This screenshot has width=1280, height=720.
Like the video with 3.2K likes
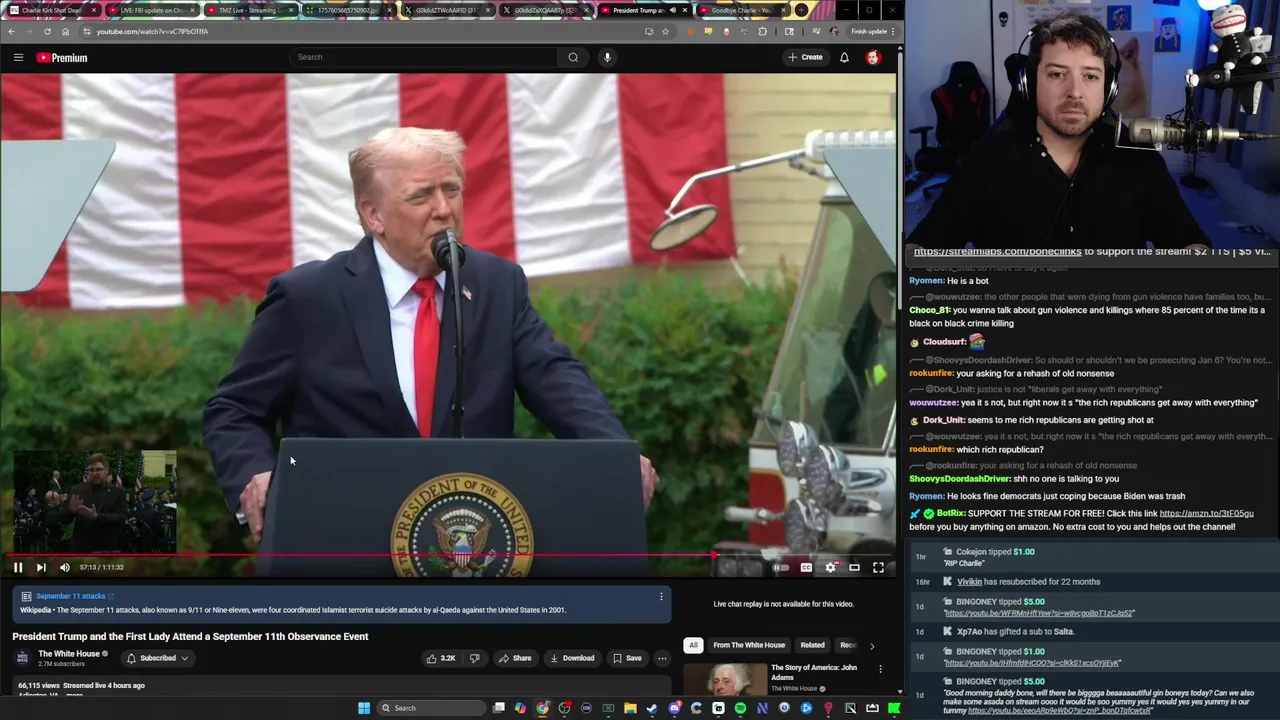click(440, 658)
